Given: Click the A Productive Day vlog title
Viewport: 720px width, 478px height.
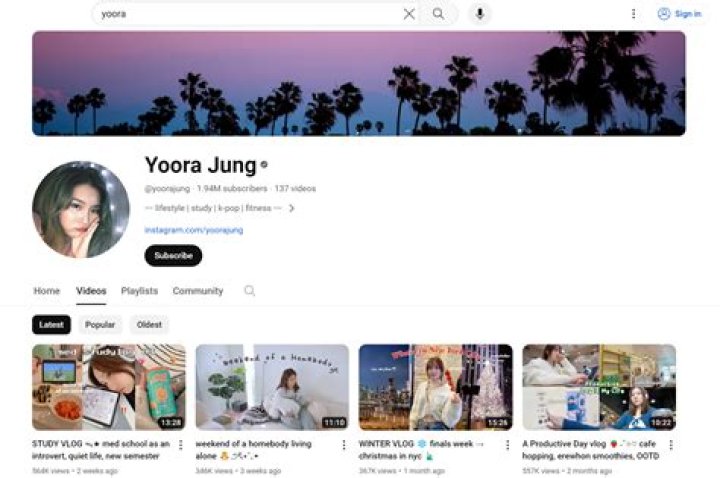Looking at the screenshot, I should point(591,450).
